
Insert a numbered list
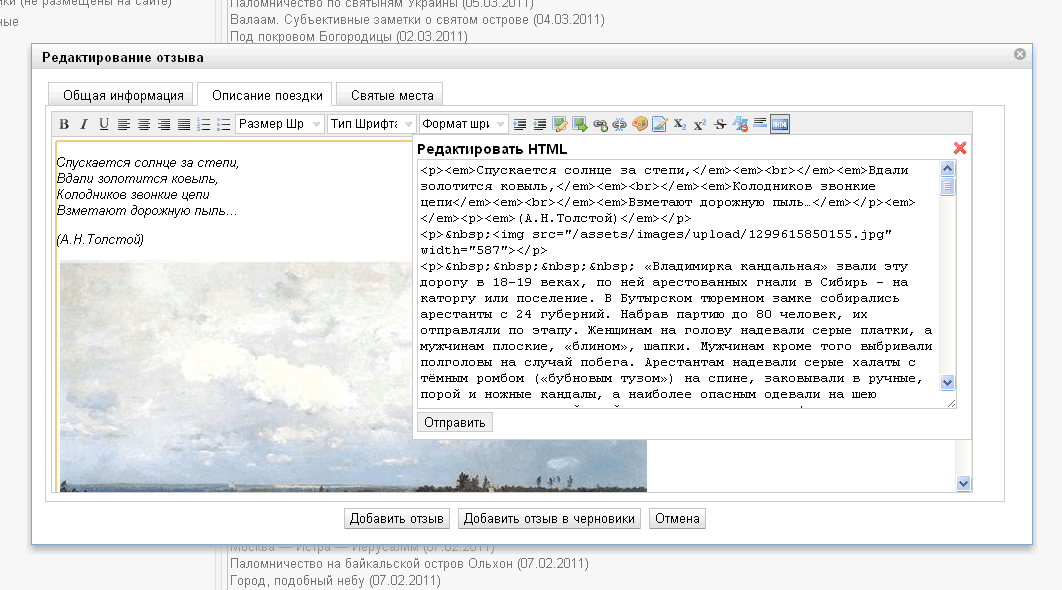pos(204,125)
